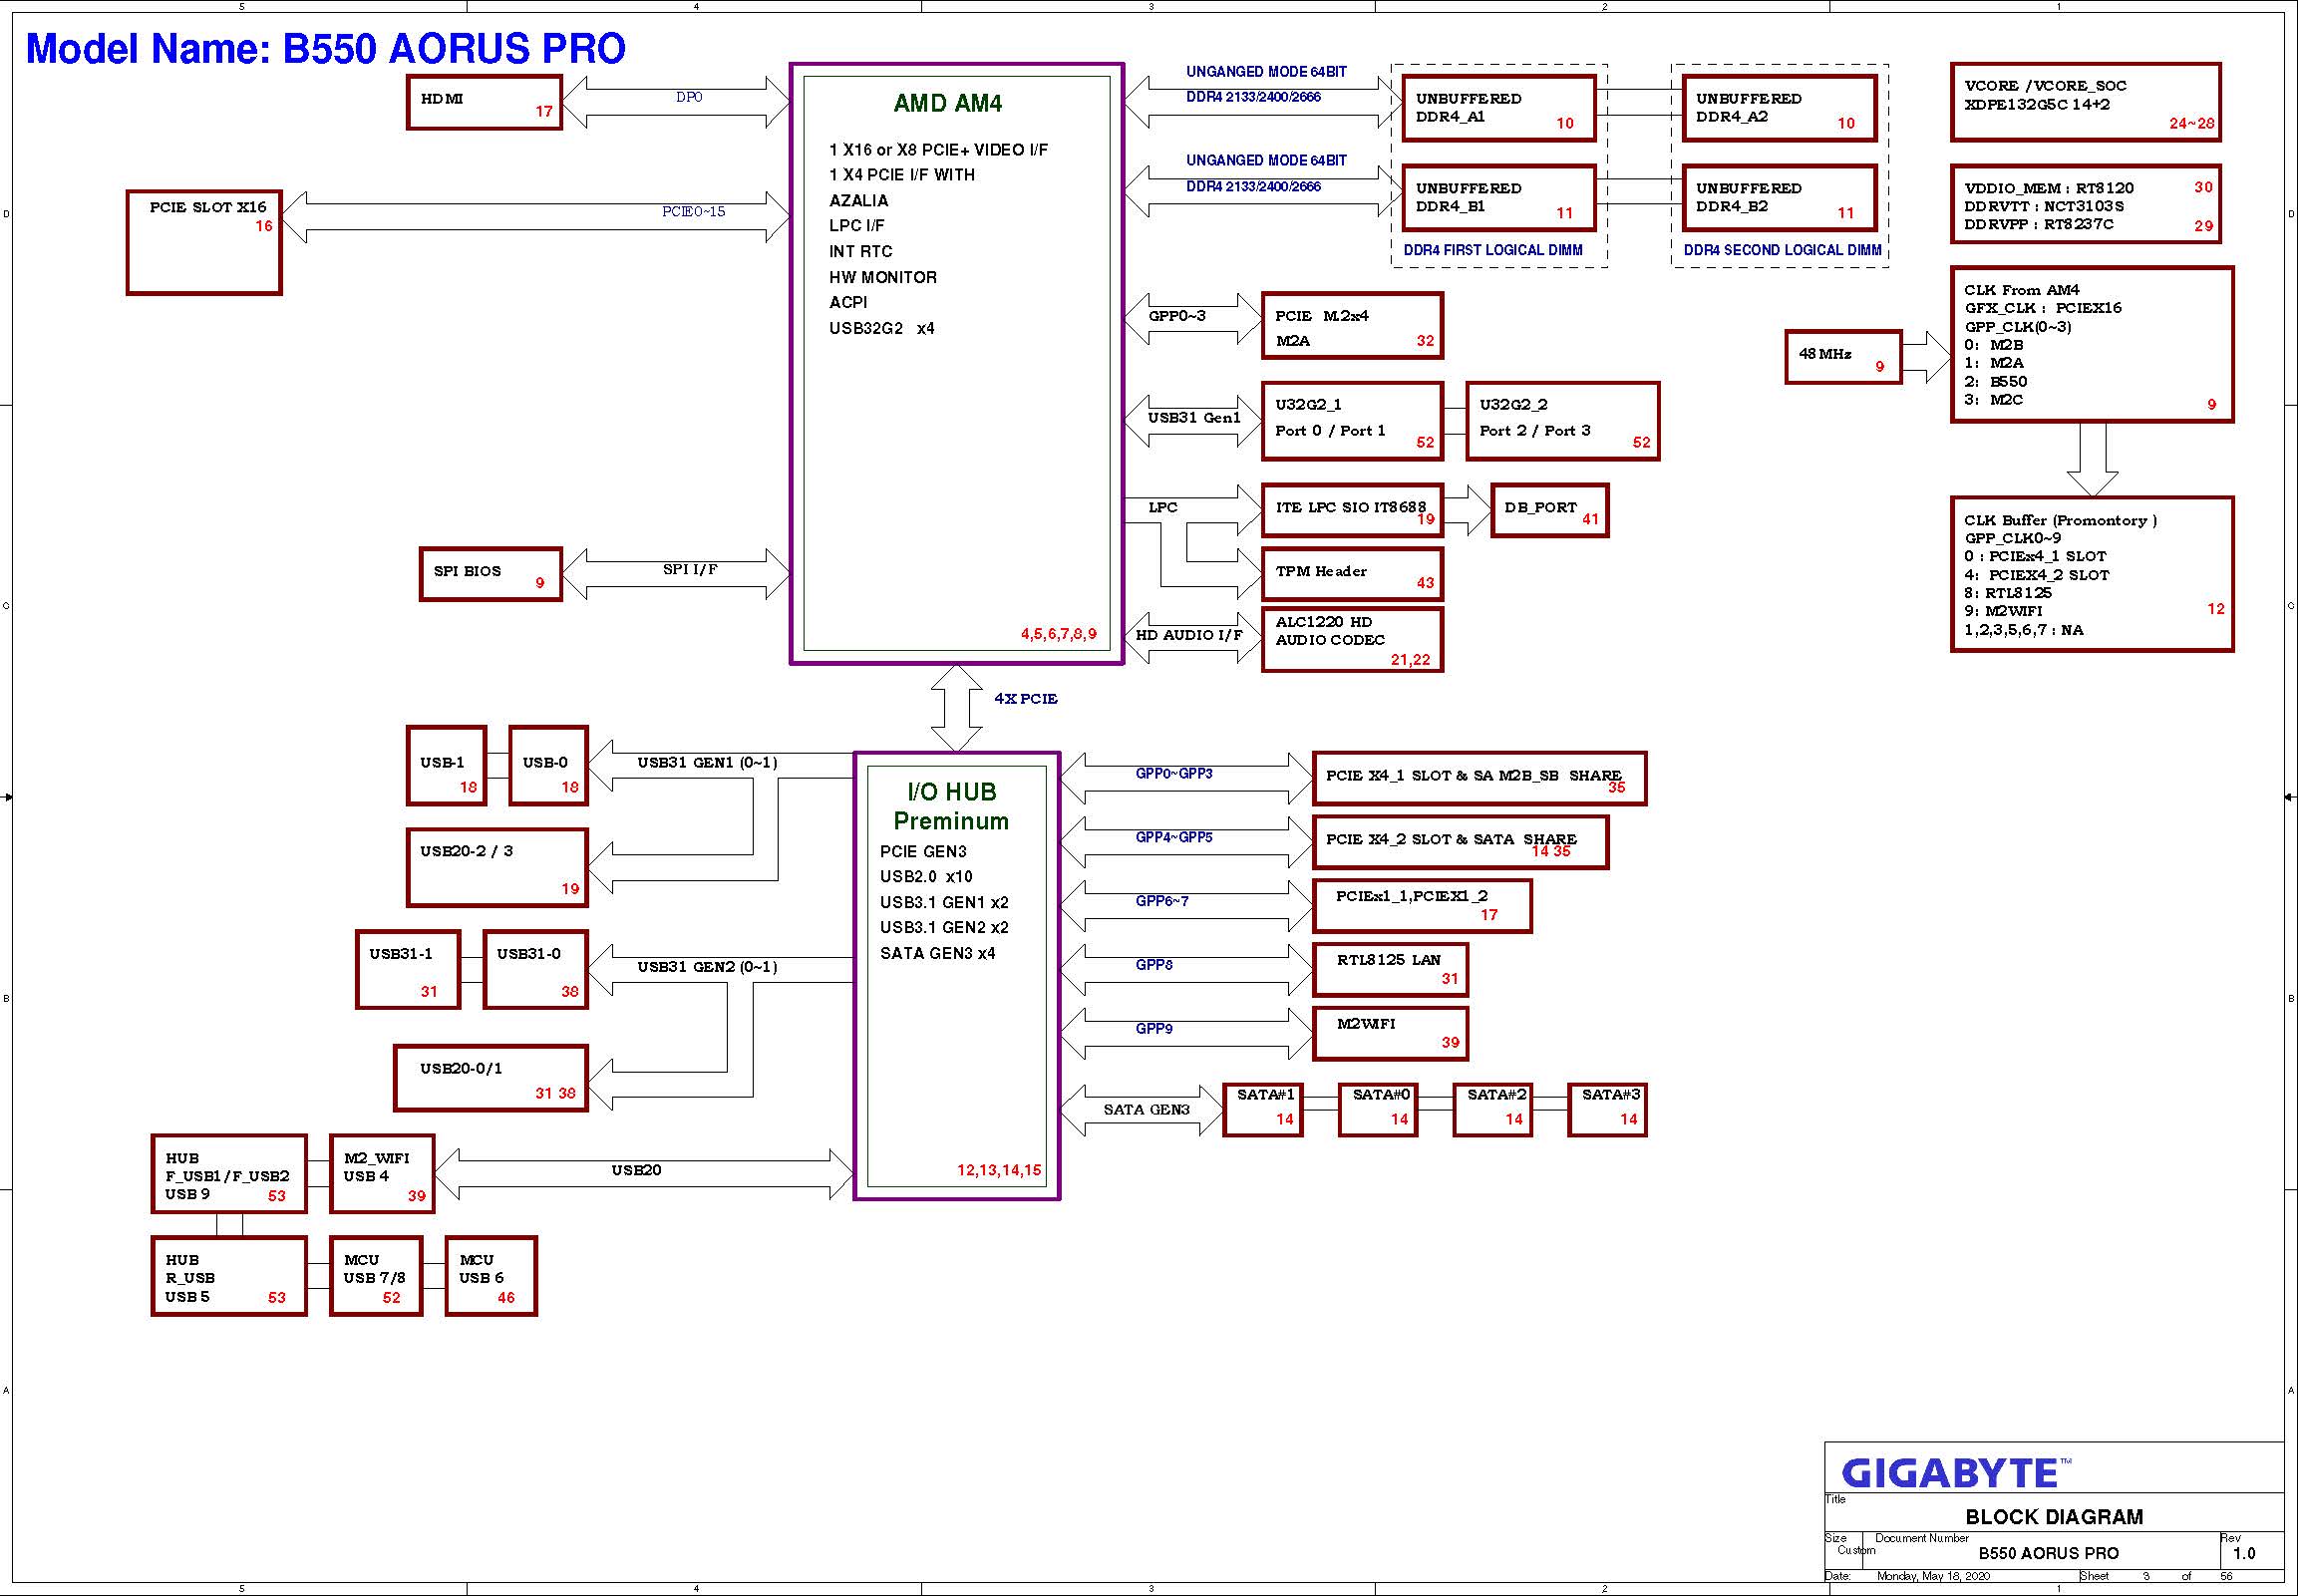The image size is (2298, 1596).
Task: Click the "USB31 GEN2 (0~1)" label
Action: (707, 967)
